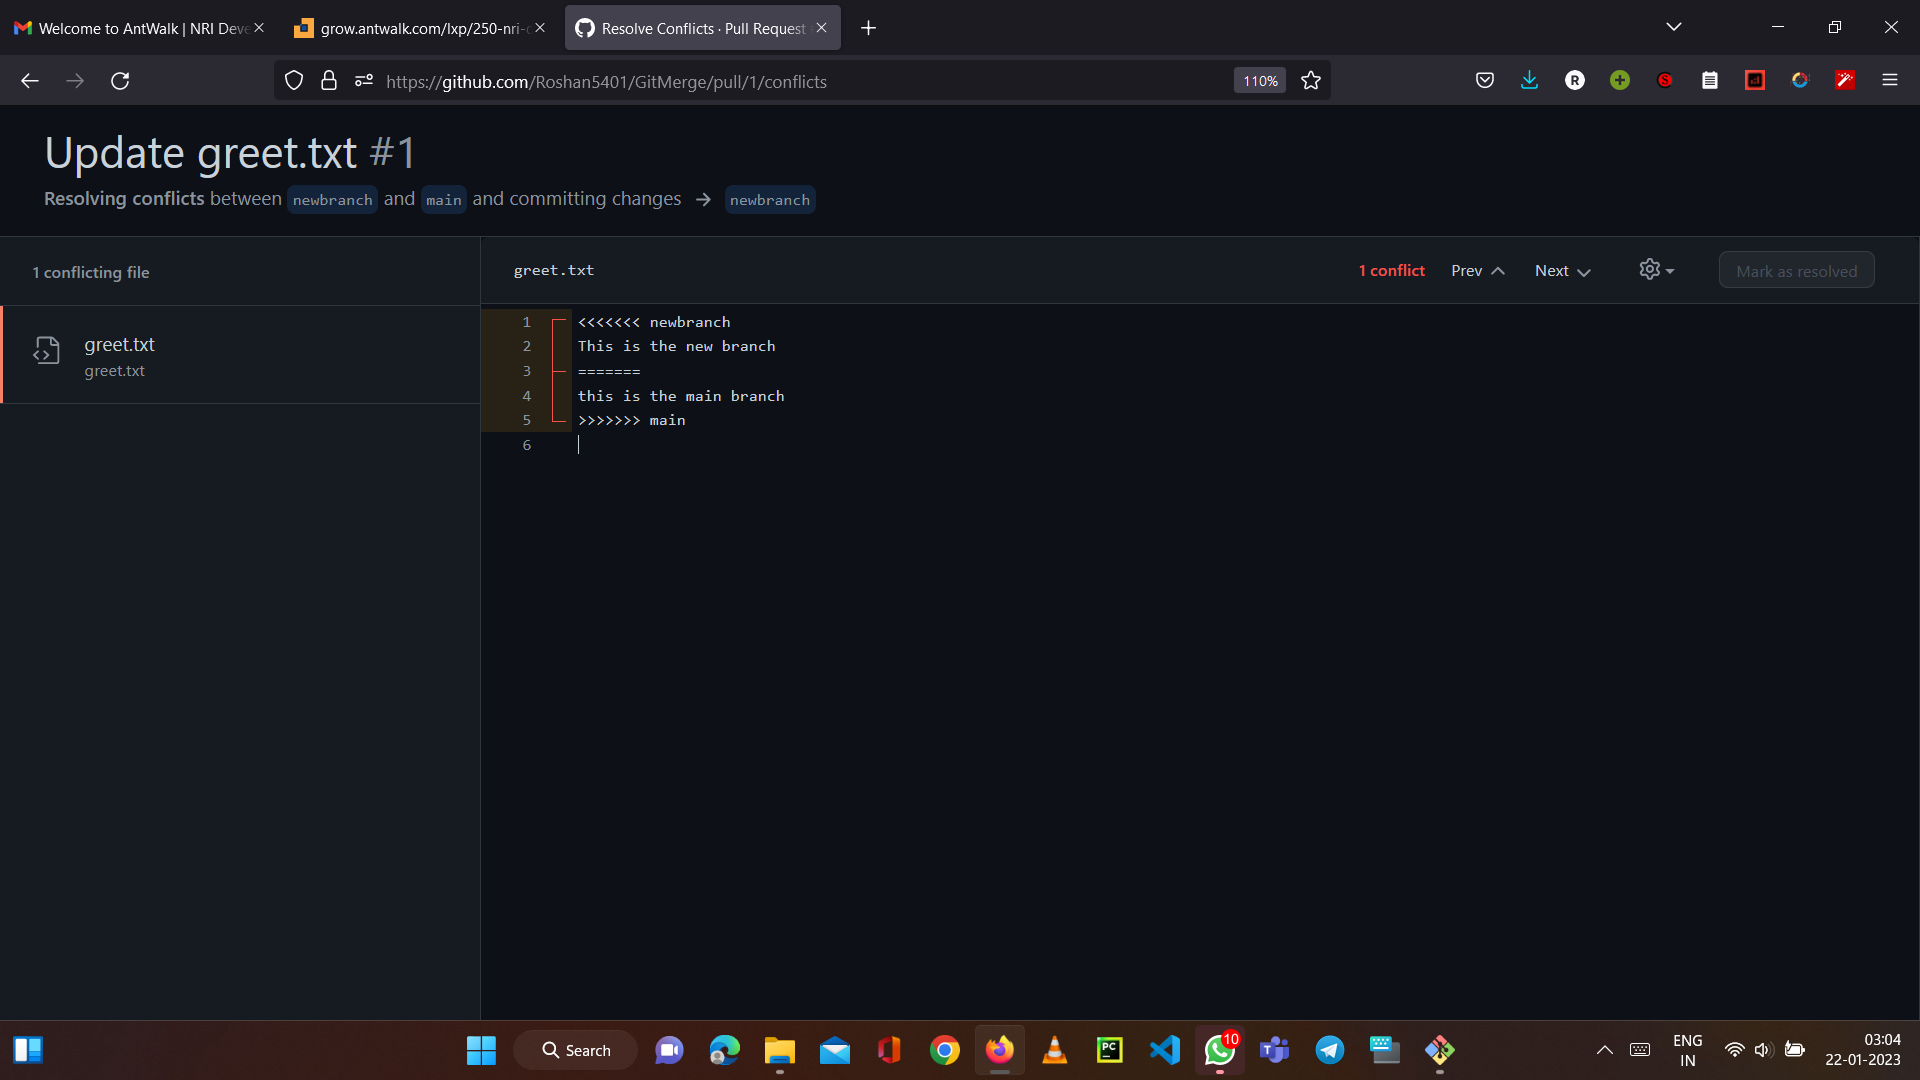Click the 110% zoom level indicator
Screen dimensions: 1920x1080
coord(1260,81)
